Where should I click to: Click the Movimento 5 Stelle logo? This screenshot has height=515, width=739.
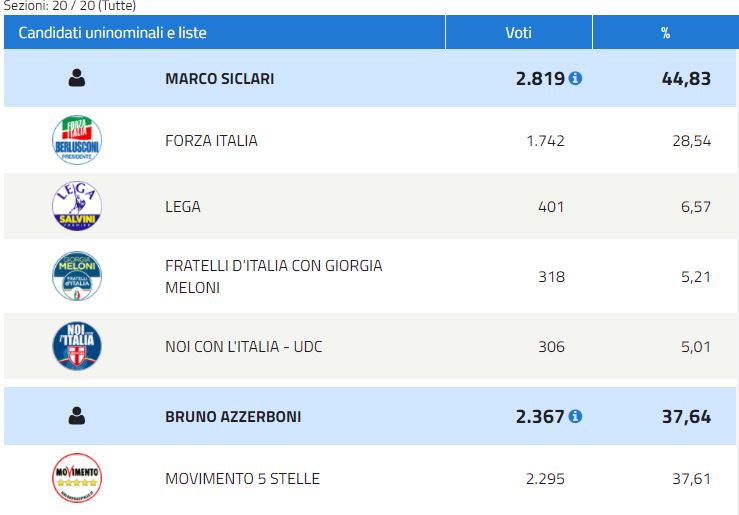point(77,478)
